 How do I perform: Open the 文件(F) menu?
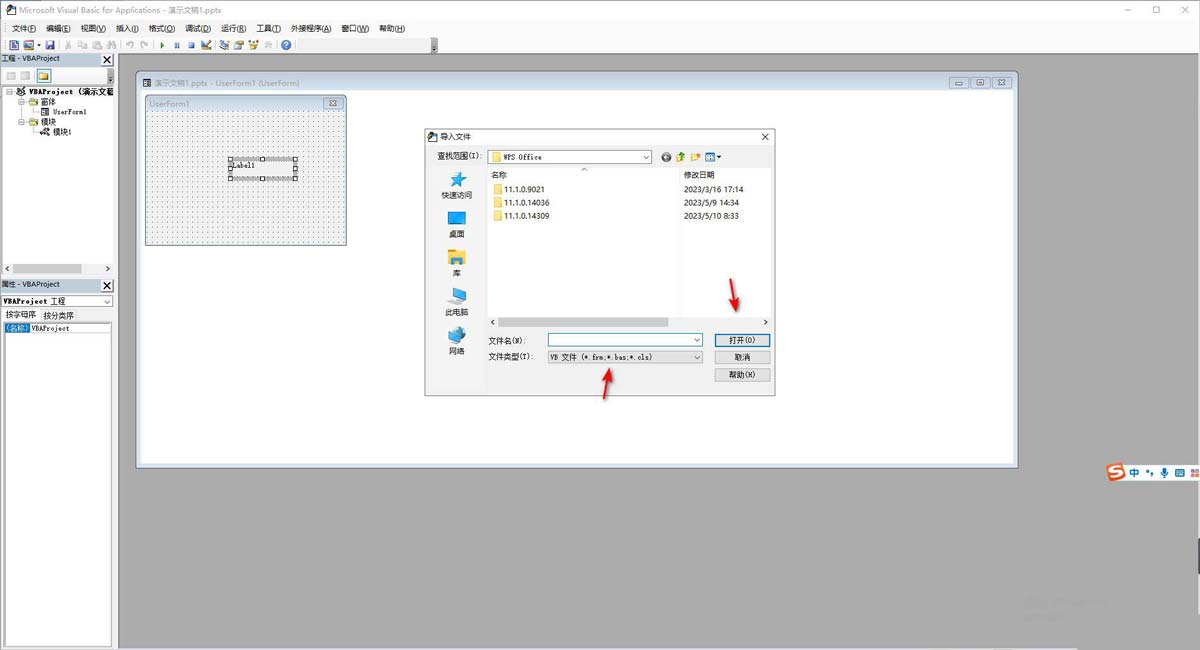(24, 28)
